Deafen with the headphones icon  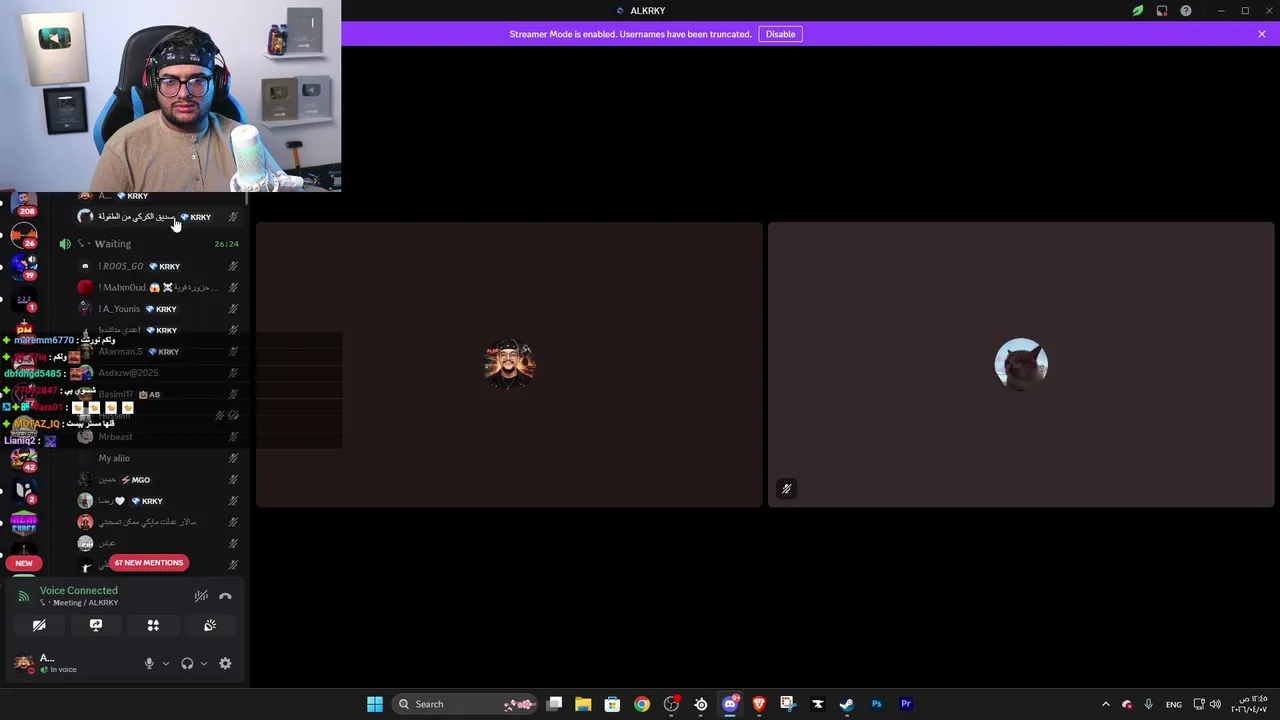(187, 663)
